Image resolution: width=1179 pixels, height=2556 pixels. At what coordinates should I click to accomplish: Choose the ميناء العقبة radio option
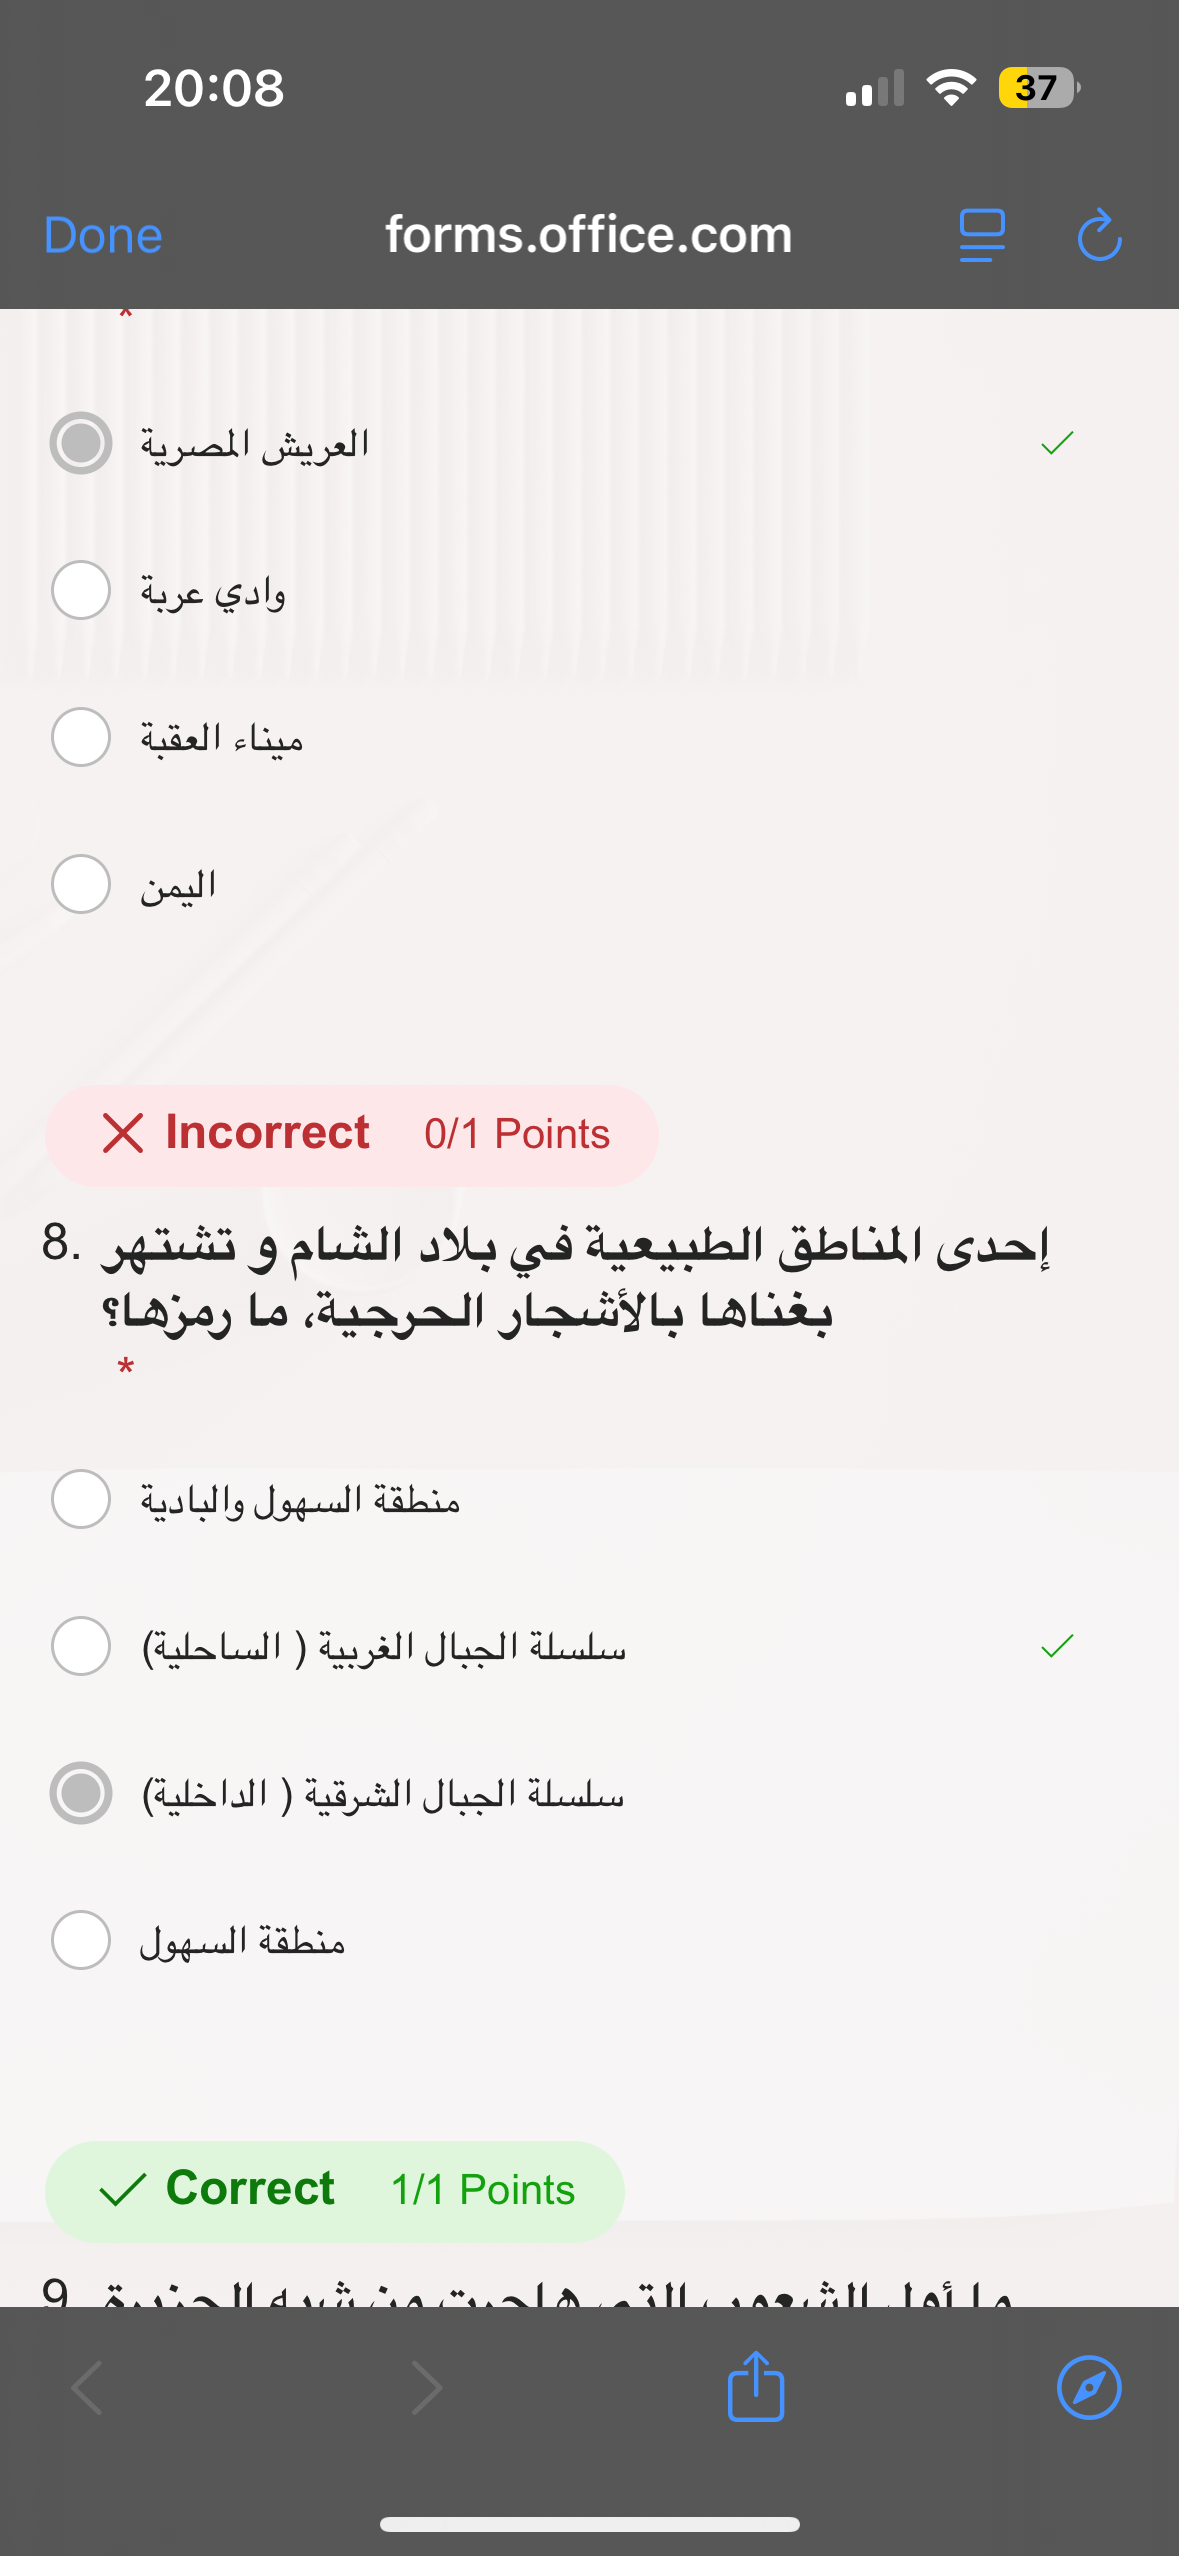pyautogui.click(x=81, y=737)
